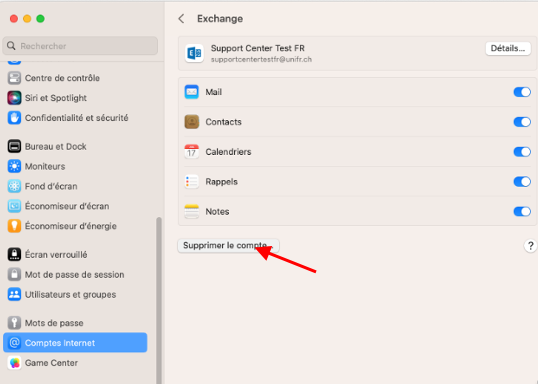Image resolution: width=538 pixels, height=384 pixels.
Task: Toggle the Rappels sync switch
Action: click(522, 182)
